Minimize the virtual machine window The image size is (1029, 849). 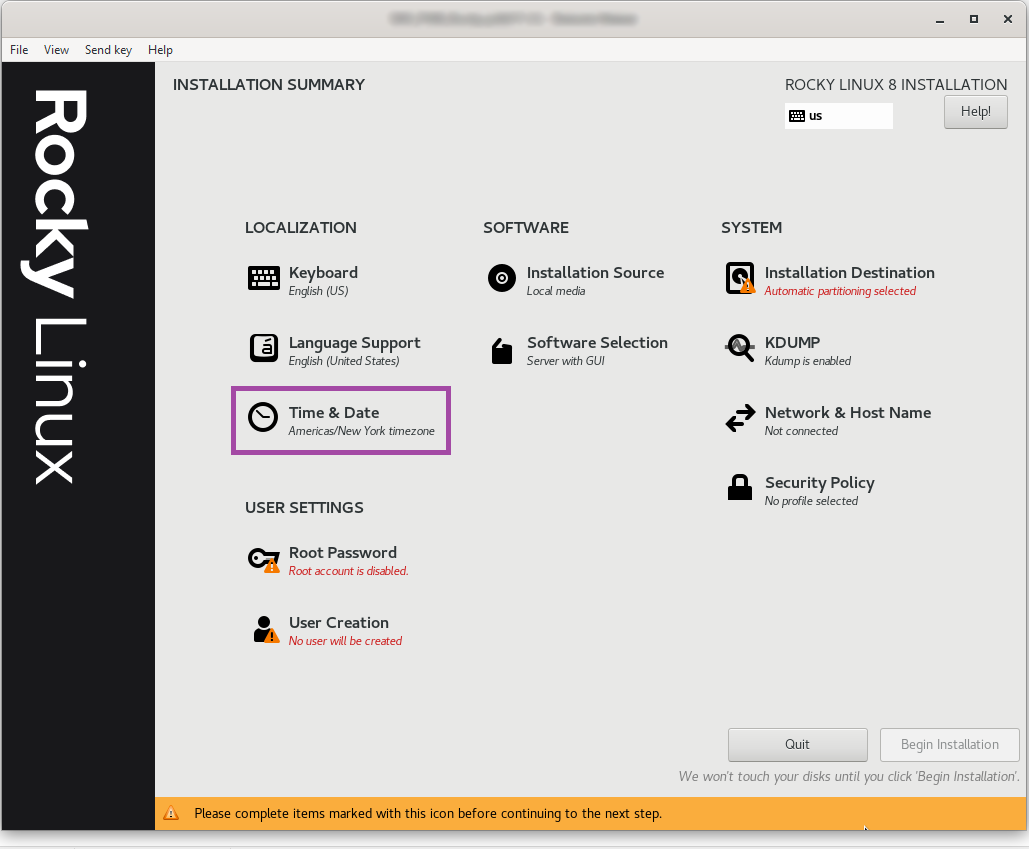tap(940, 20)
